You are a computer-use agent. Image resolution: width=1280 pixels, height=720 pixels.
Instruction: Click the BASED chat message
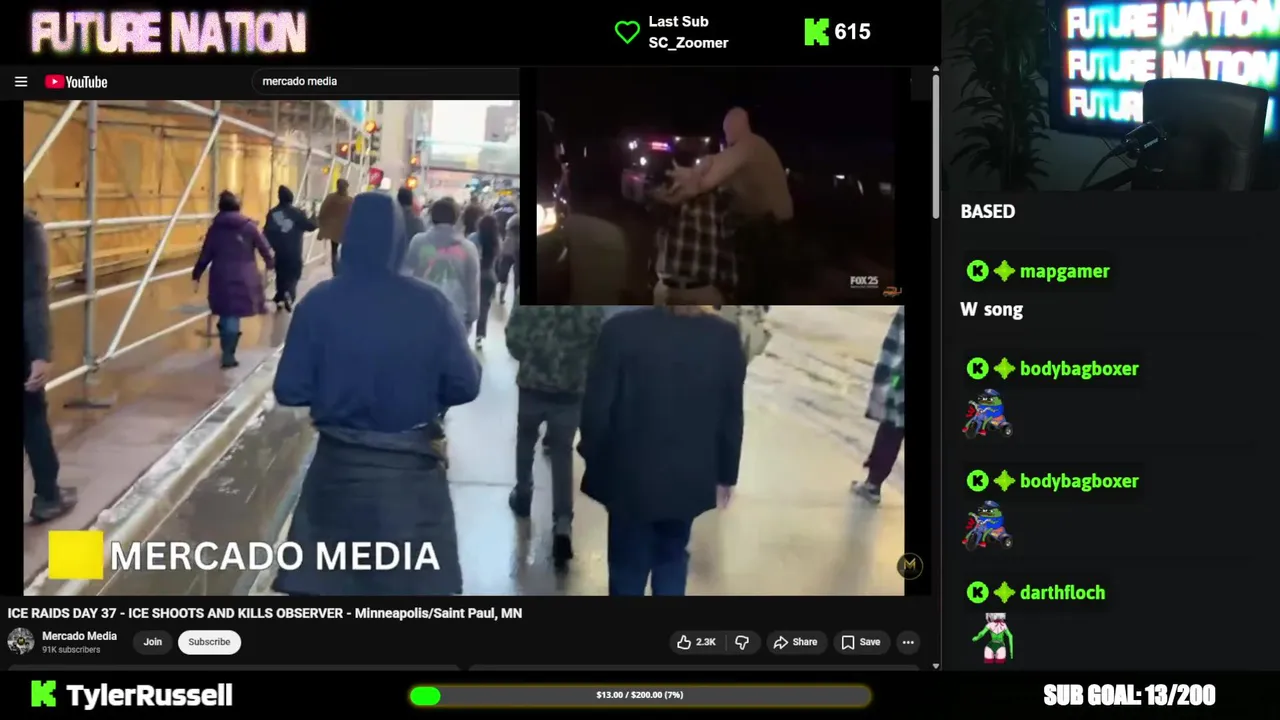987,212
